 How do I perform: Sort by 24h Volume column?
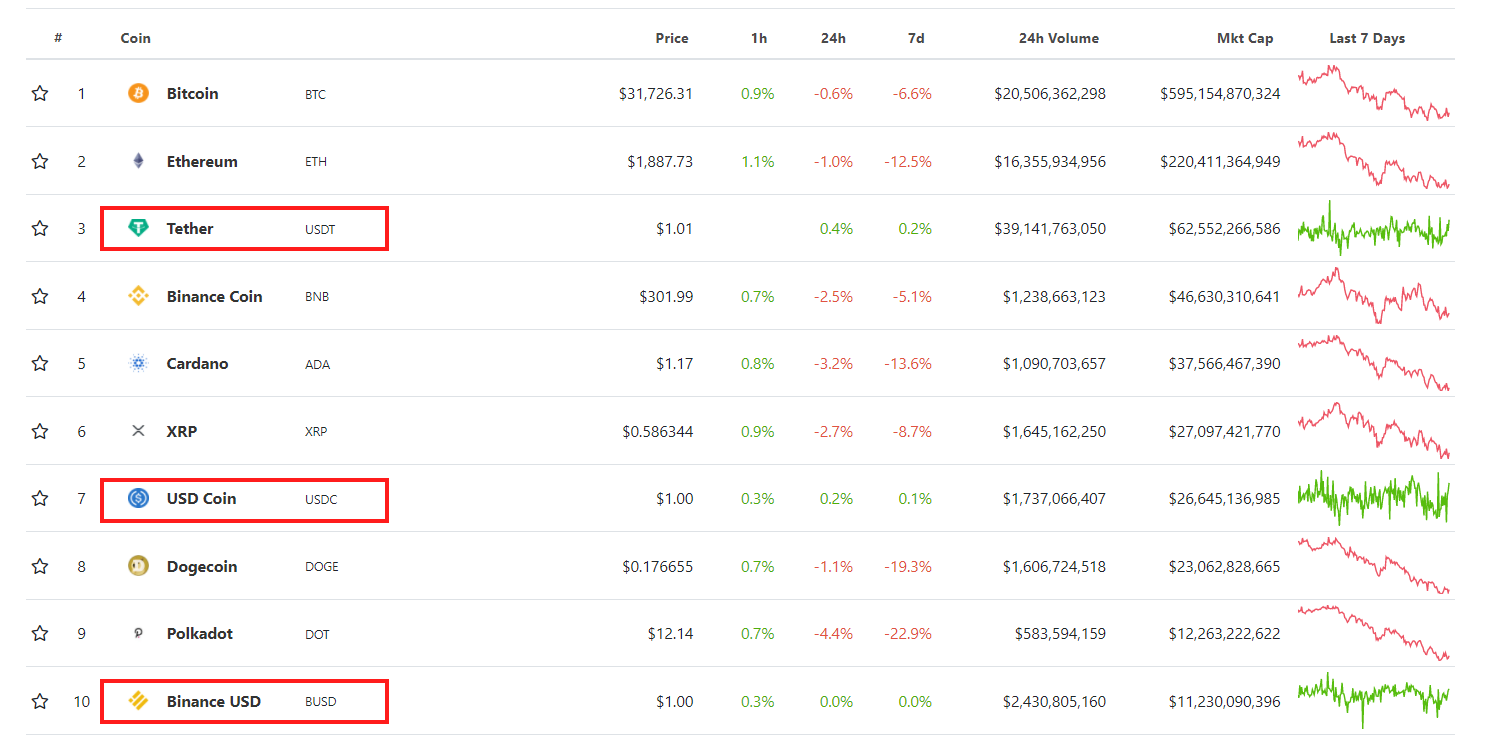(1058, 38)
